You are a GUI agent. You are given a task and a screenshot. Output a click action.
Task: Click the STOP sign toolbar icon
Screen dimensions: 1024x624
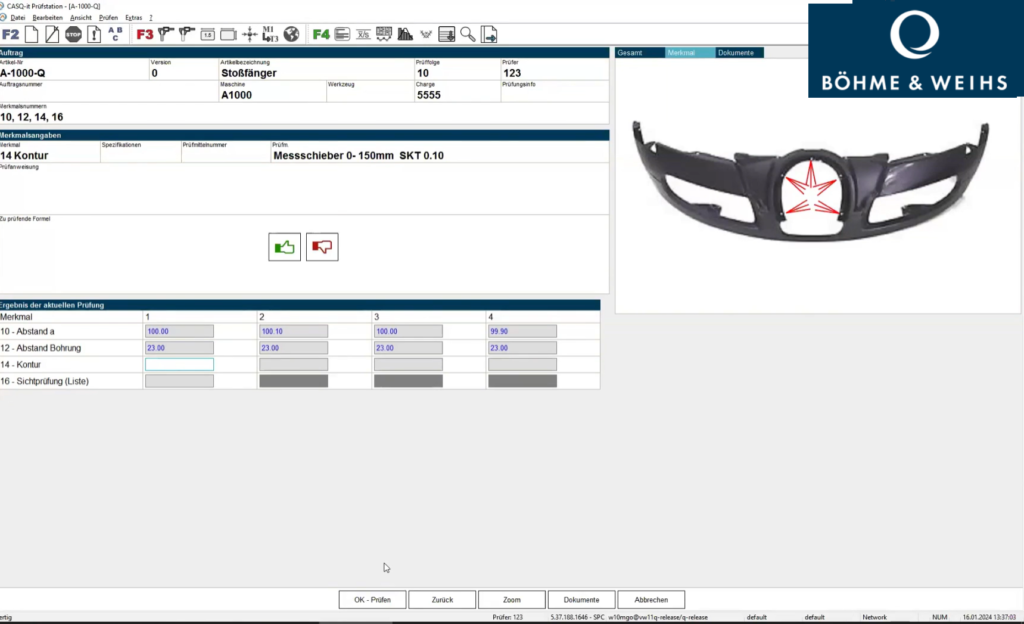[x=73, y=34]
